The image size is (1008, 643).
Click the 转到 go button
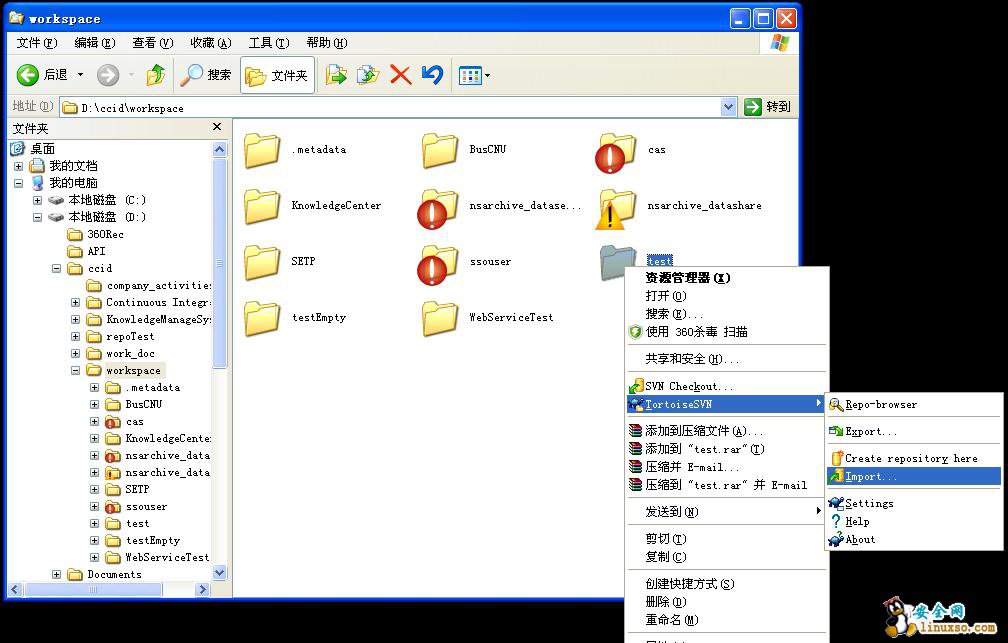768,107
